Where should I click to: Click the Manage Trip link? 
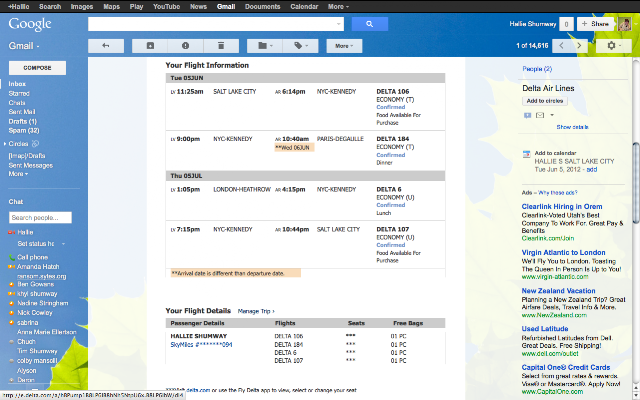256,311
